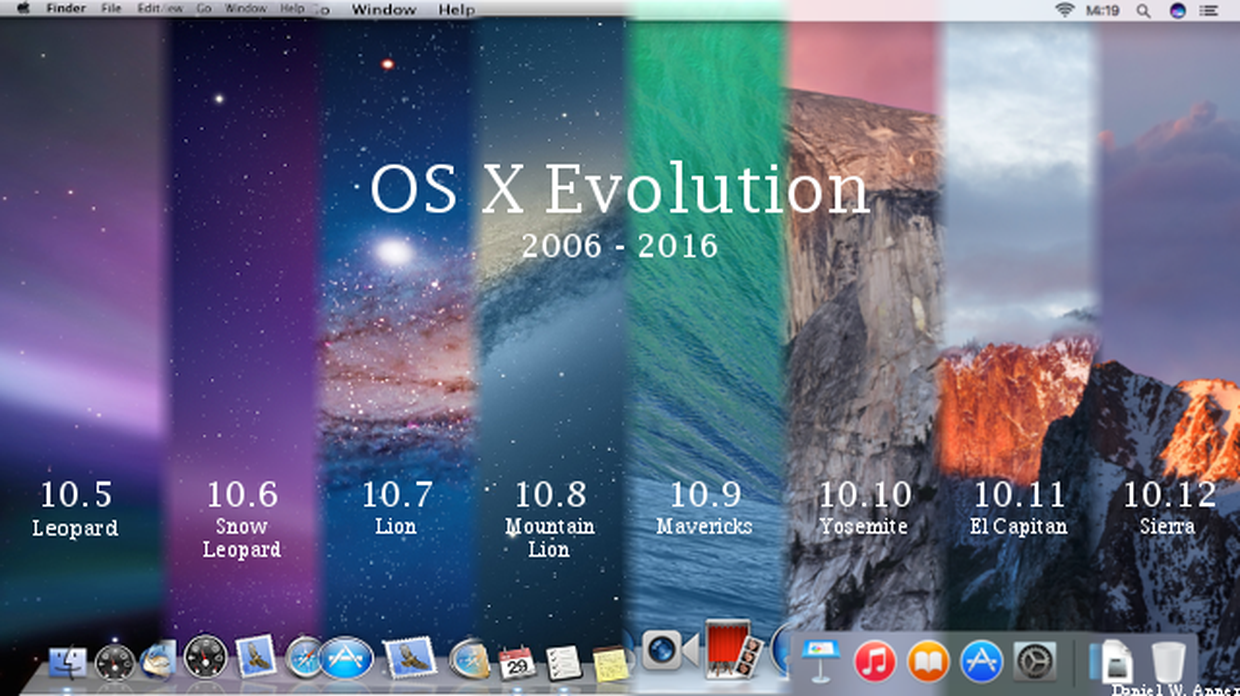1240x696 pixels.
Task: Open the Calendar icon showing 29
Action: click(x=517, y=662)
